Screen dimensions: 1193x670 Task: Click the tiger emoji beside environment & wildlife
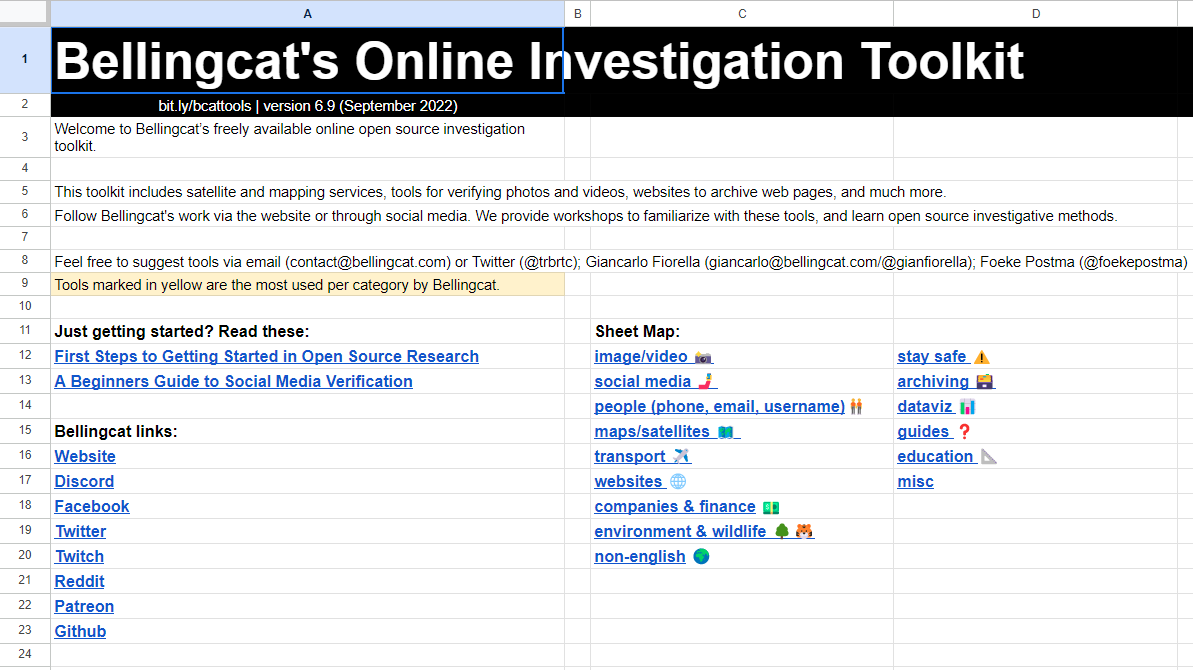pos(804,531)
